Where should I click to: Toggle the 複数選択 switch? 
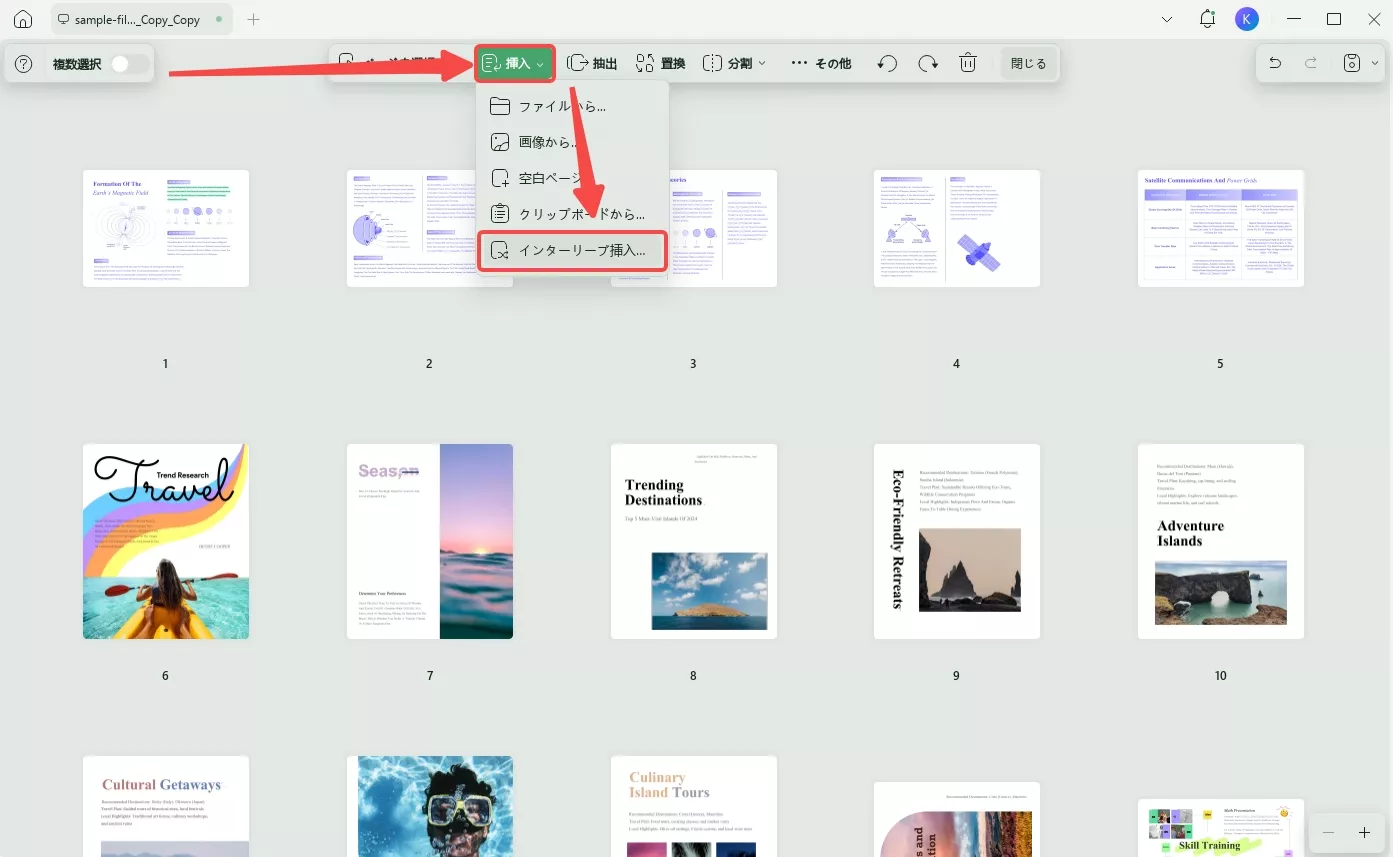tap(130, 64)
